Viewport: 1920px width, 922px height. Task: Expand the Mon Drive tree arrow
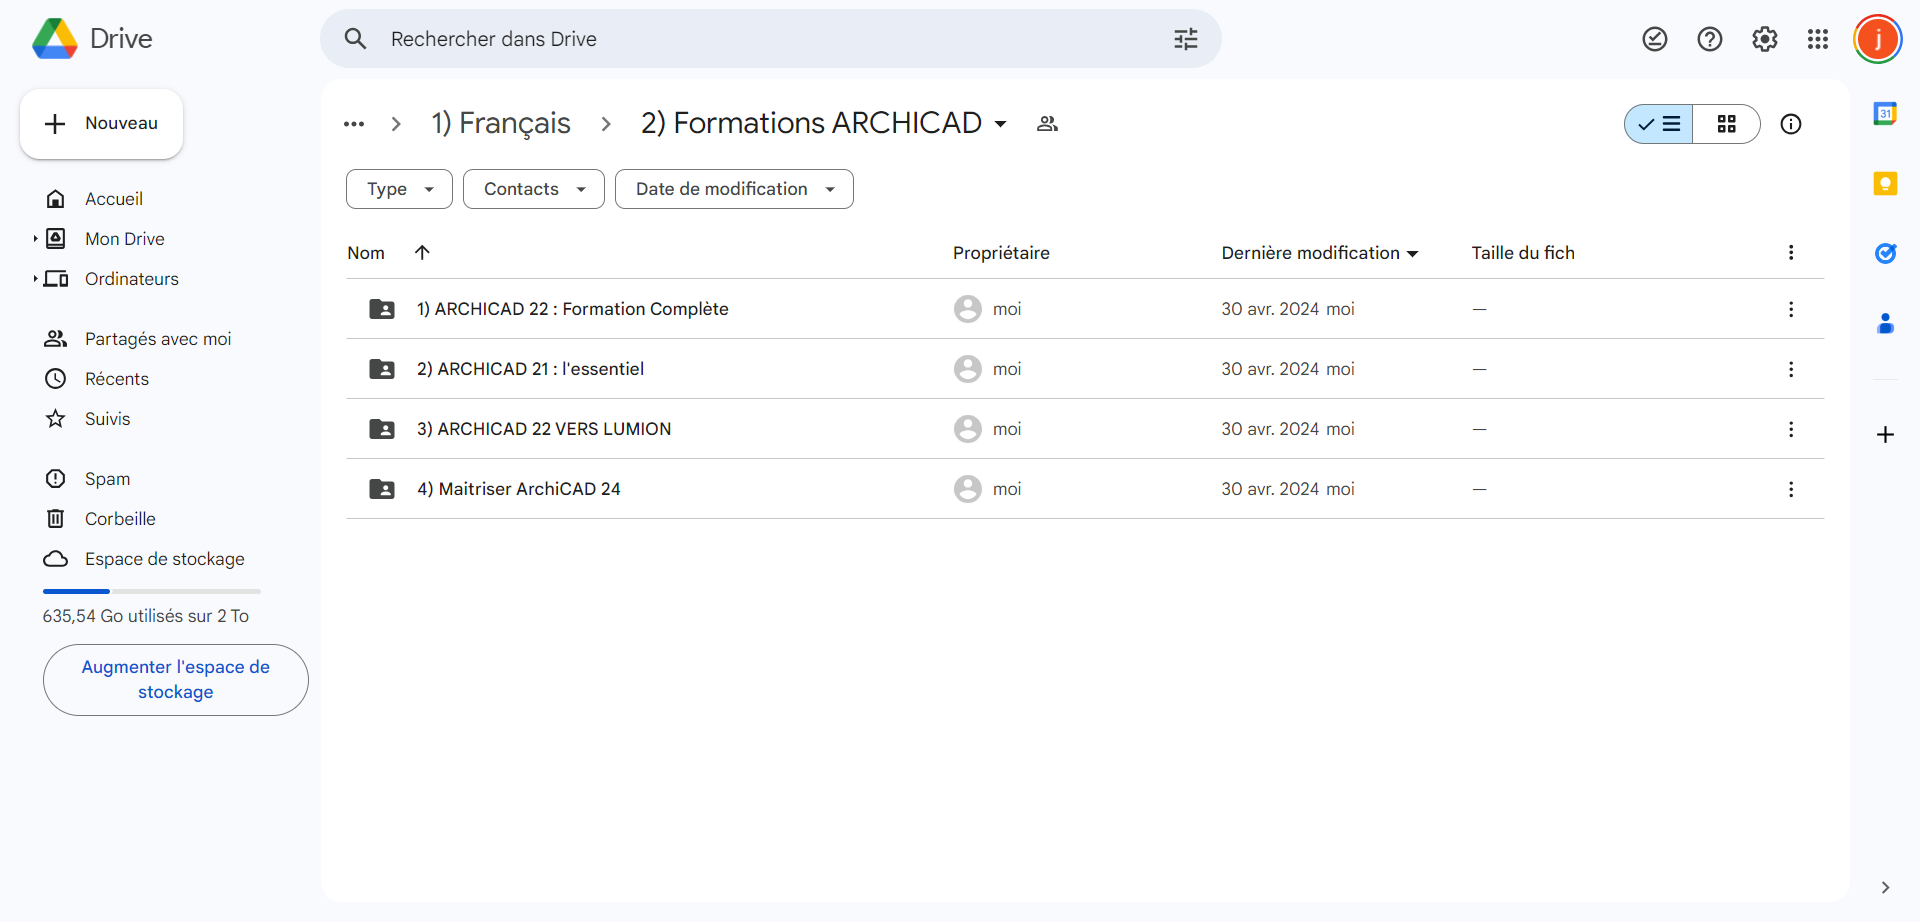point(35,239)
